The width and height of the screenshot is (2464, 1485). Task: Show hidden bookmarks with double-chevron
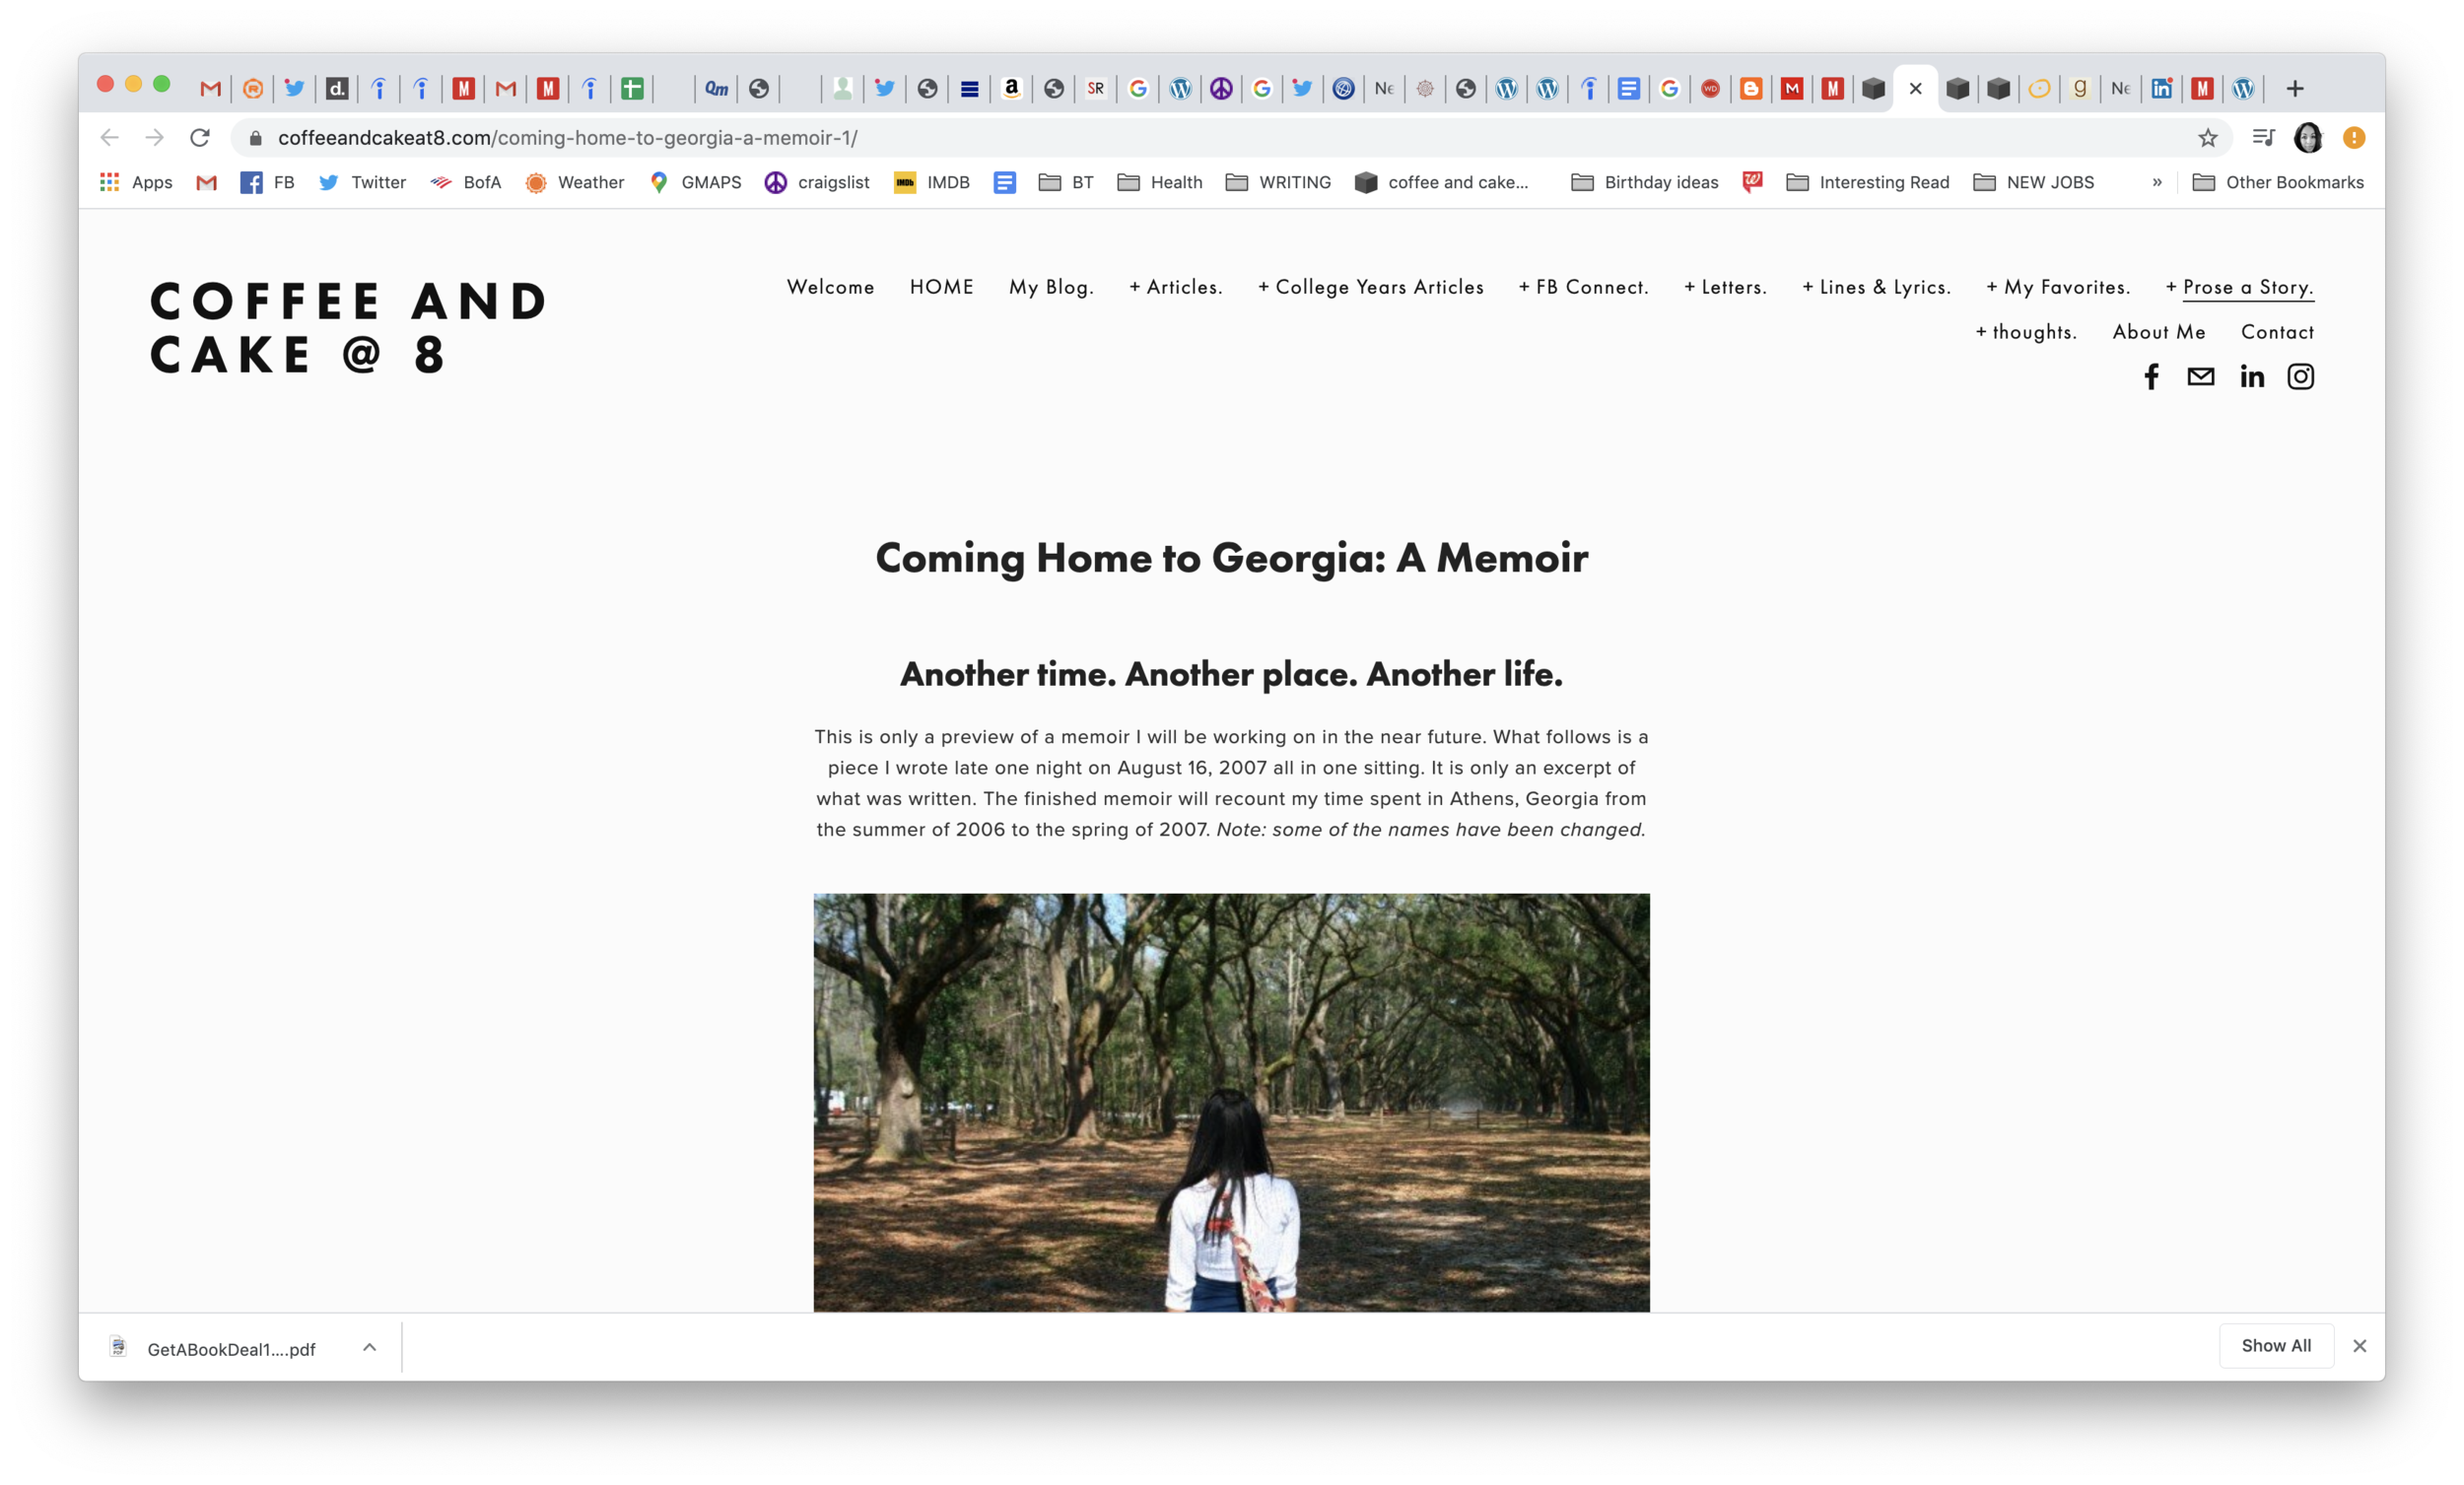[2156, 182]
